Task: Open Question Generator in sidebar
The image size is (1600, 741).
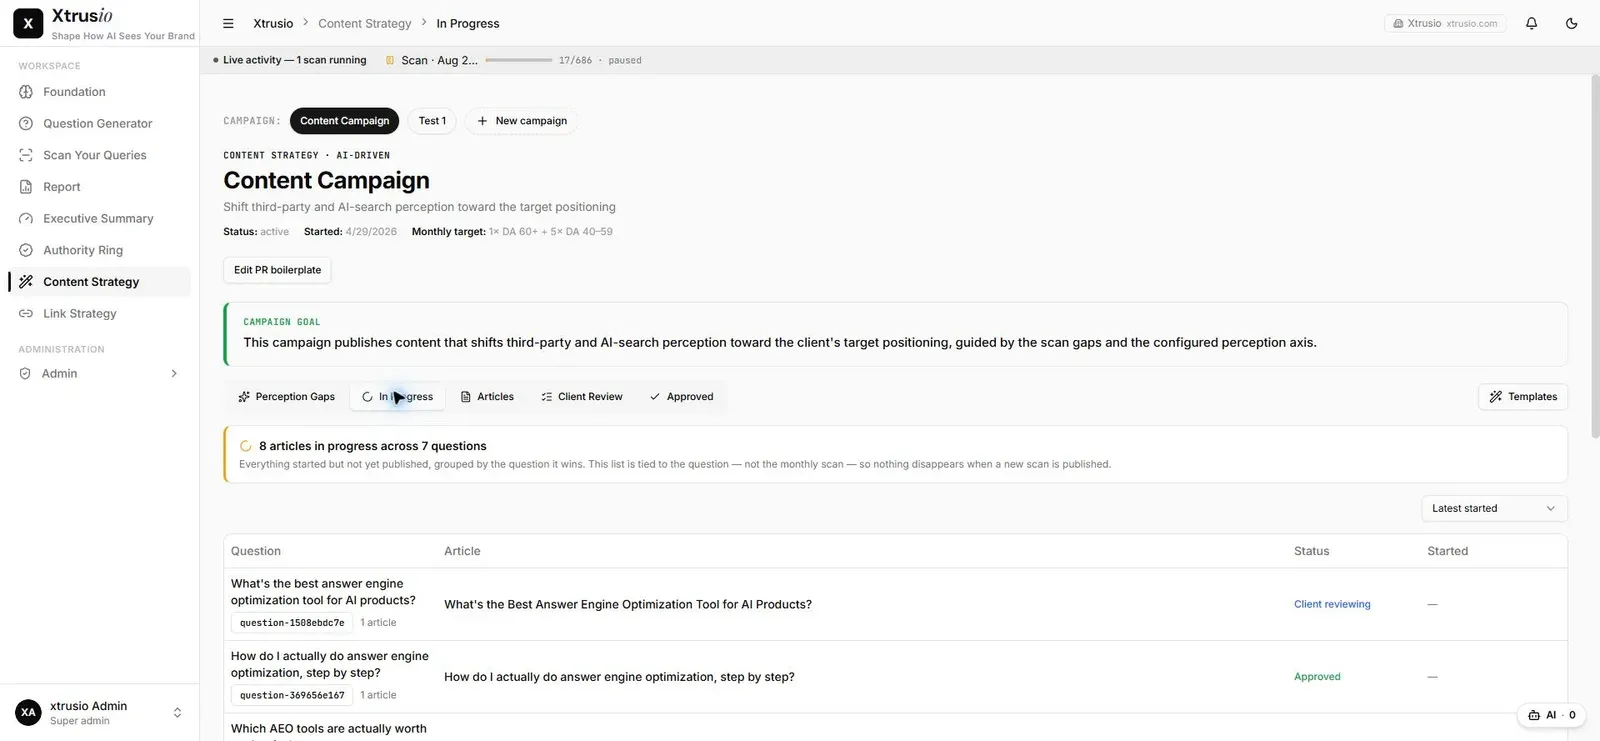Action: (x=99, y=124)
